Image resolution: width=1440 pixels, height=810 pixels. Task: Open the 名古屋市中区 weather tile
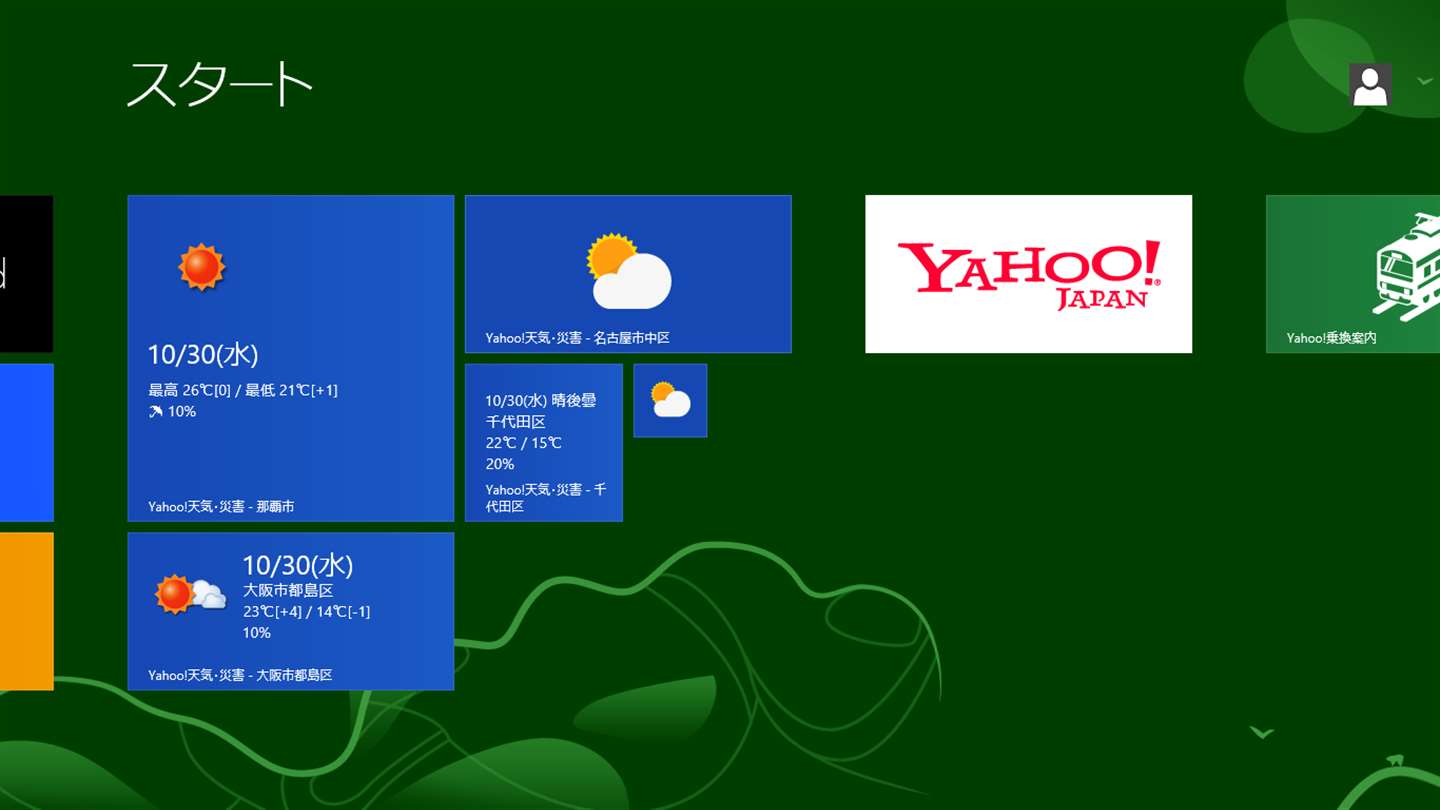pos(628,274)
